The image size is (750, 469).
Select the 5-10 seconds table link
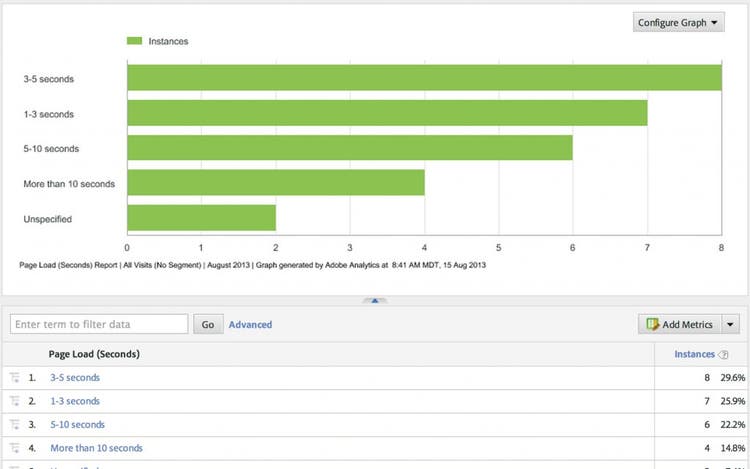click(x=77, y=425)
